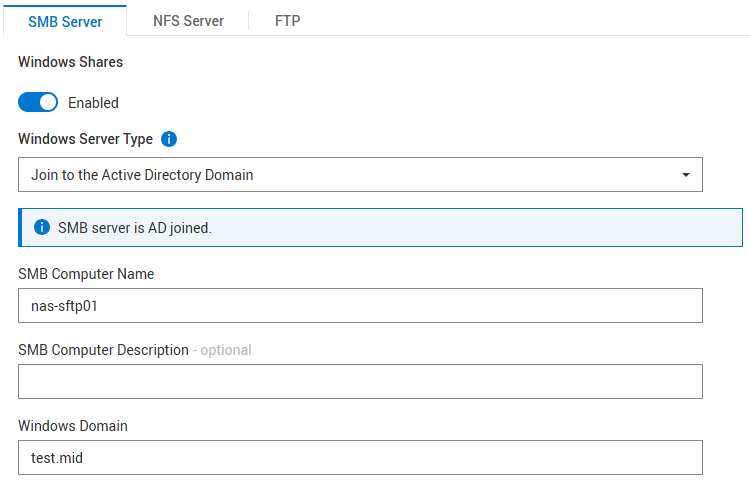This screenshot has width=750, height=494.
Task: Click the Windows Domain label
Action: pos(73,426)
